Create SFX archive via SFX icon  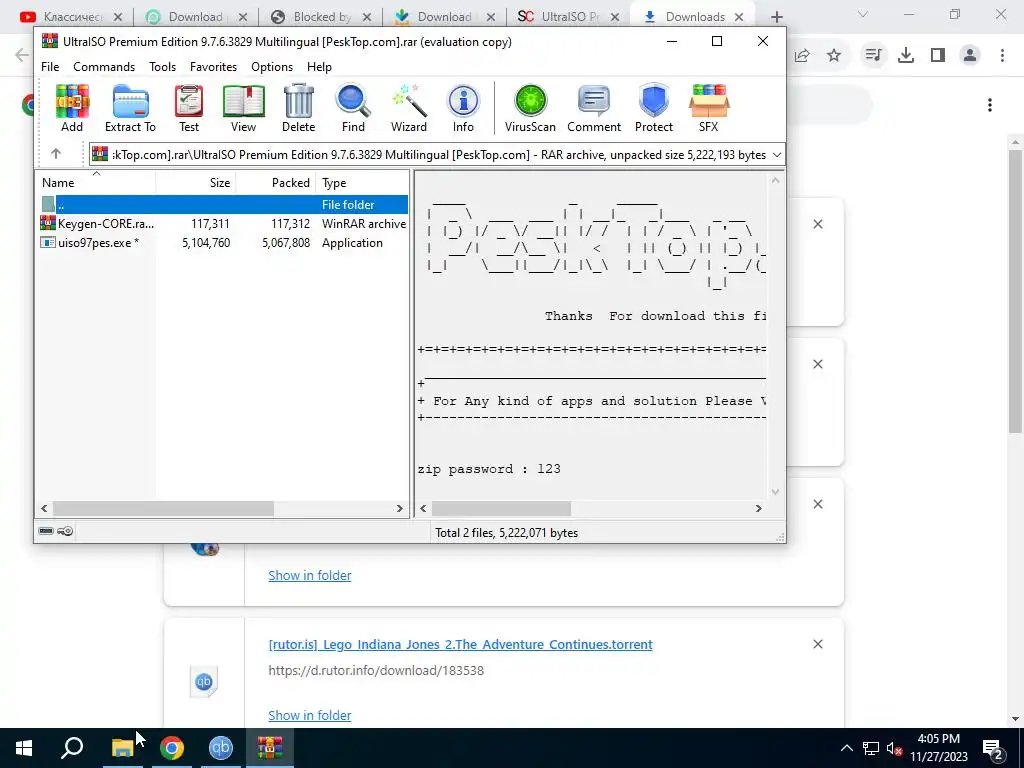point(709,108)
